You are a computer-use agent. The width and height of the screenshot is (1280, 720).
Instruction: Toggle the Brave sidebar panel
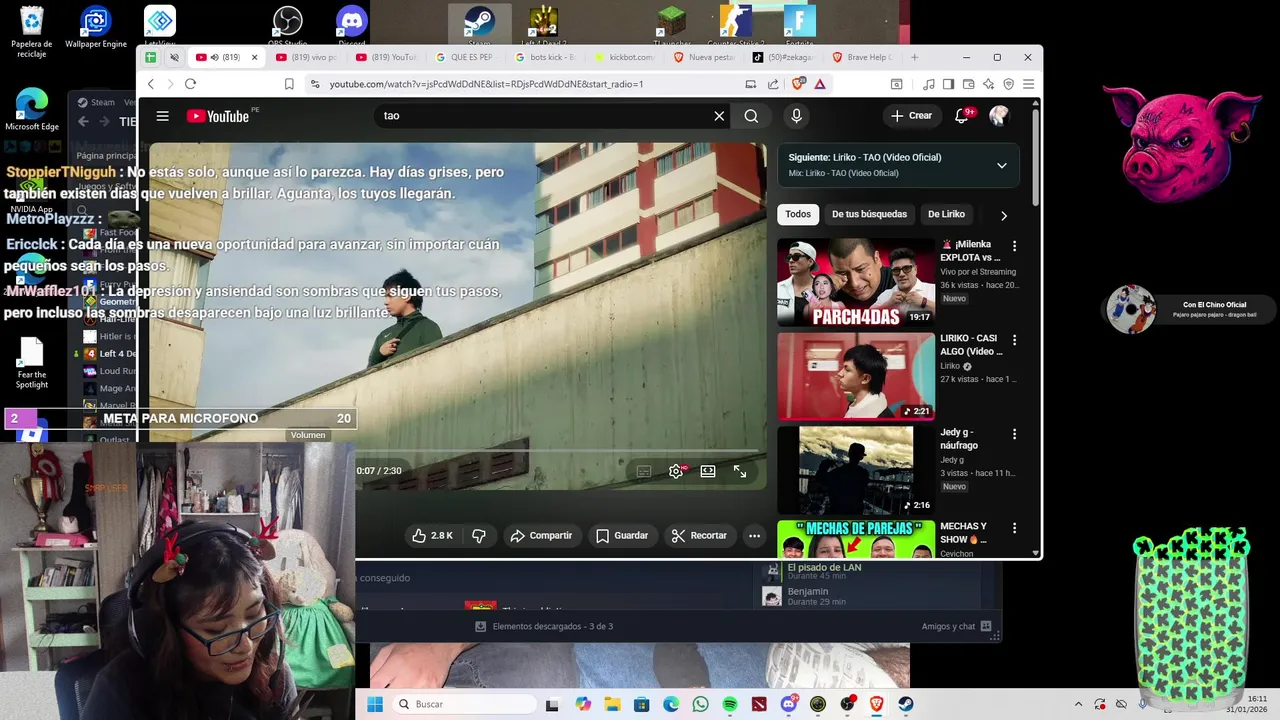click(949, 84)
